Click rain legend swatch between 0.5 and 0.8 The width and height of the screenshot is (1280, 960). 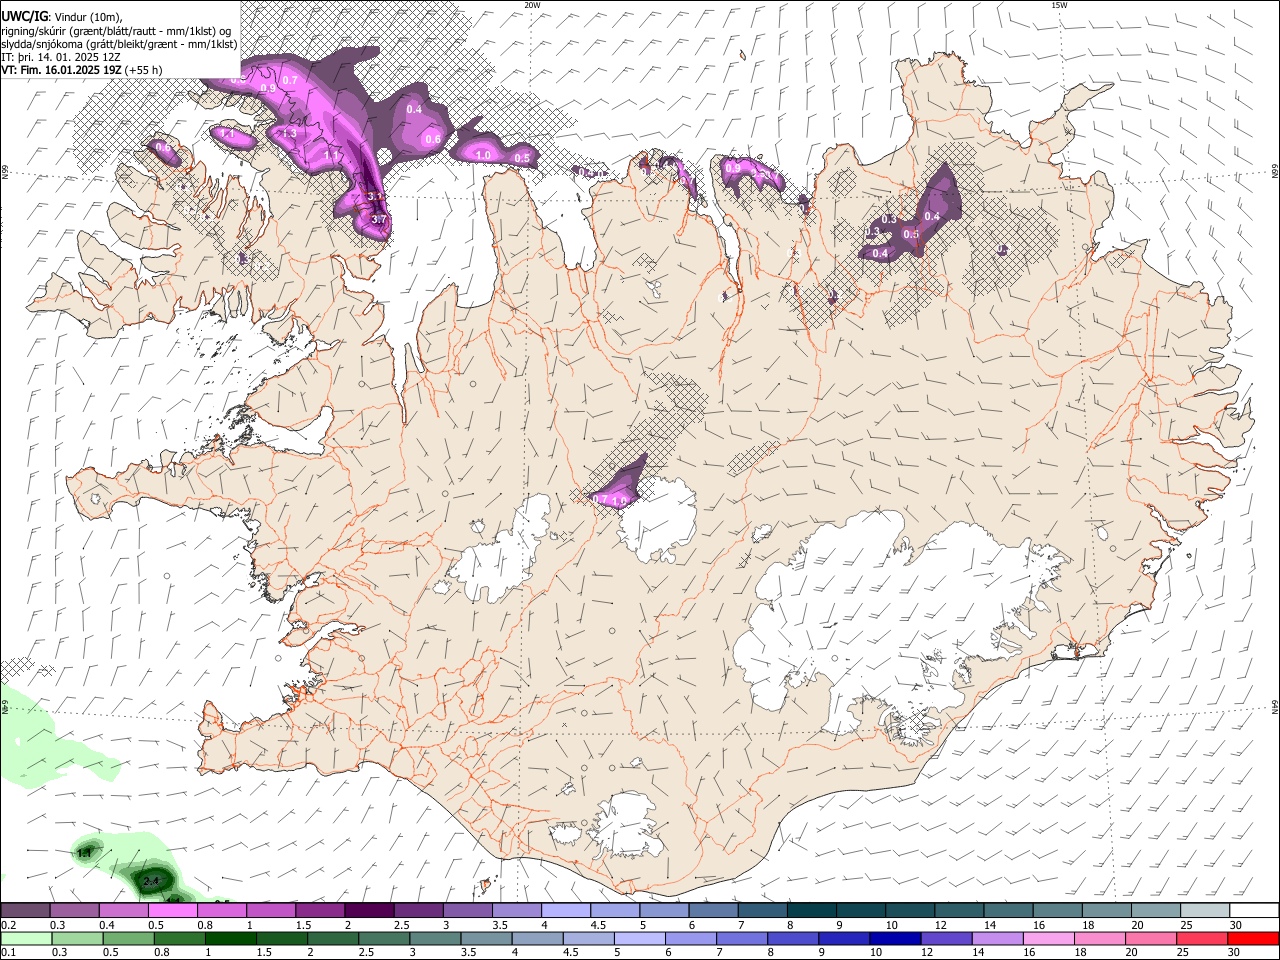point(128,938)
